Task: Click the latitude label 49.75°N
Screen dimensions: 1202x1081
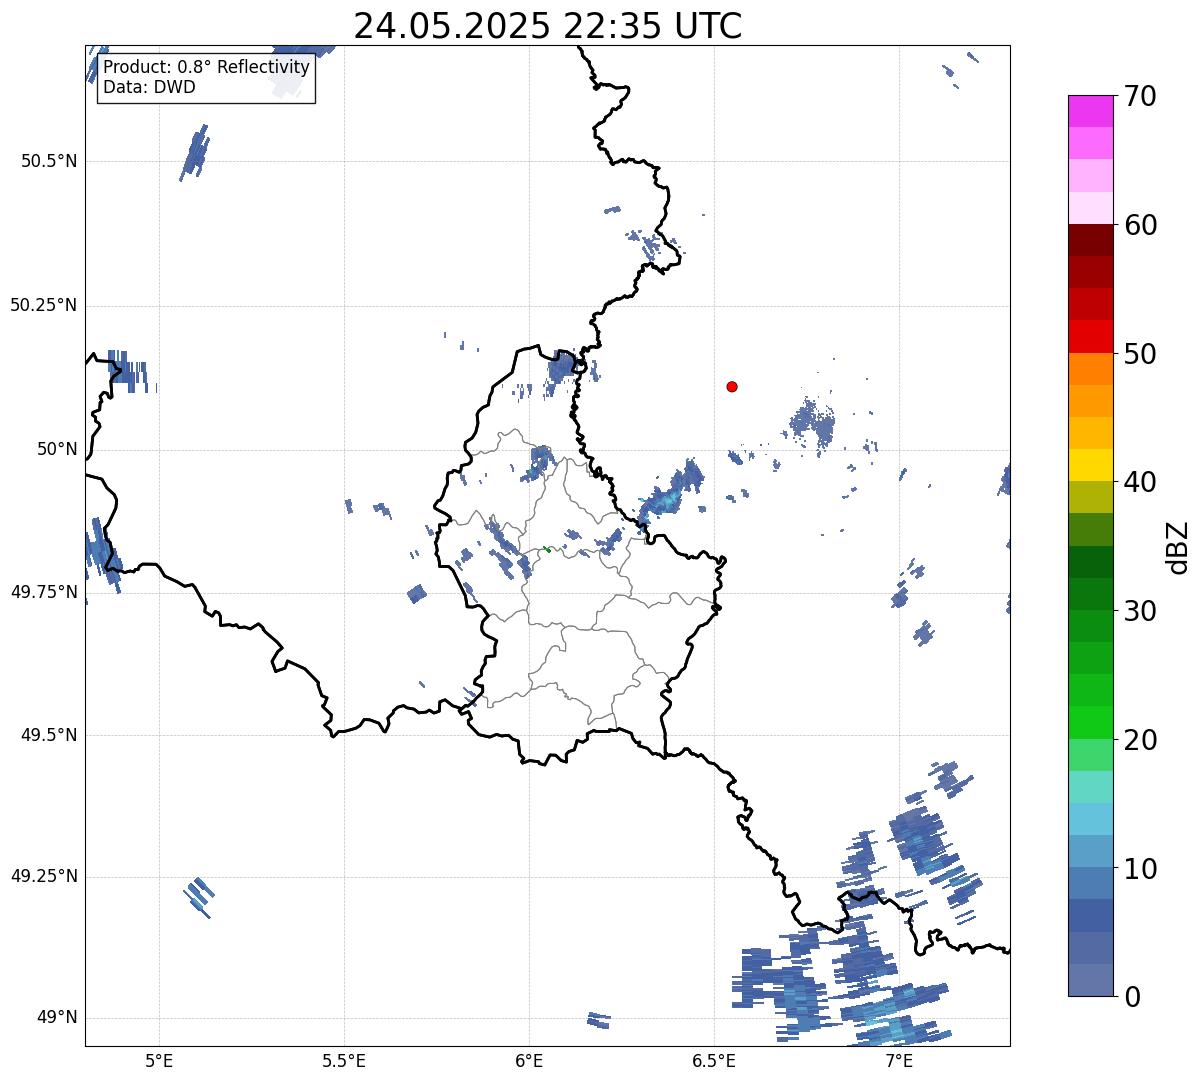Action: click(x=44, y=592)
